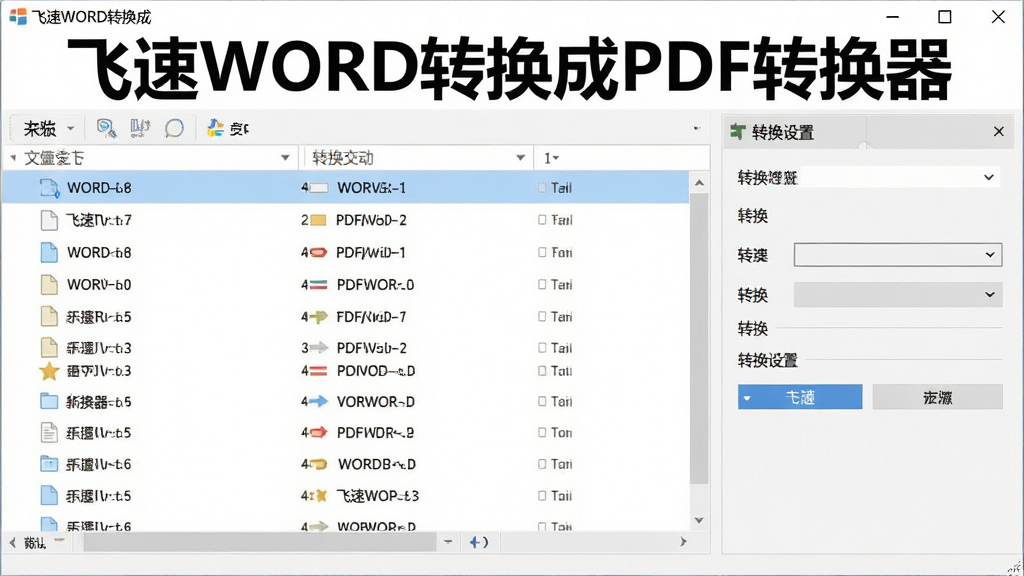Open the 来源 dropdown in the toolbar
The height and width of the screenshot is (576, 1024).
point(71,128)
